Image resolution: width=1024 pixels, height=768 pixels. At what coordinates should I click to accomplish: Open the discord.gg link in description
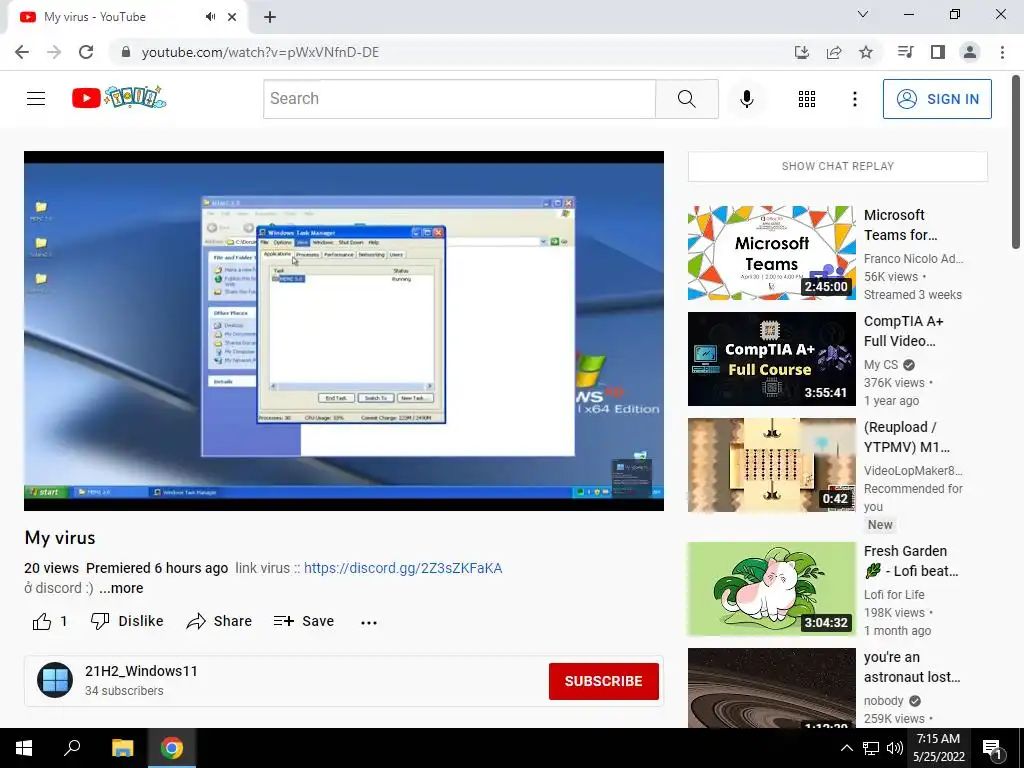(x=403, y=568)
